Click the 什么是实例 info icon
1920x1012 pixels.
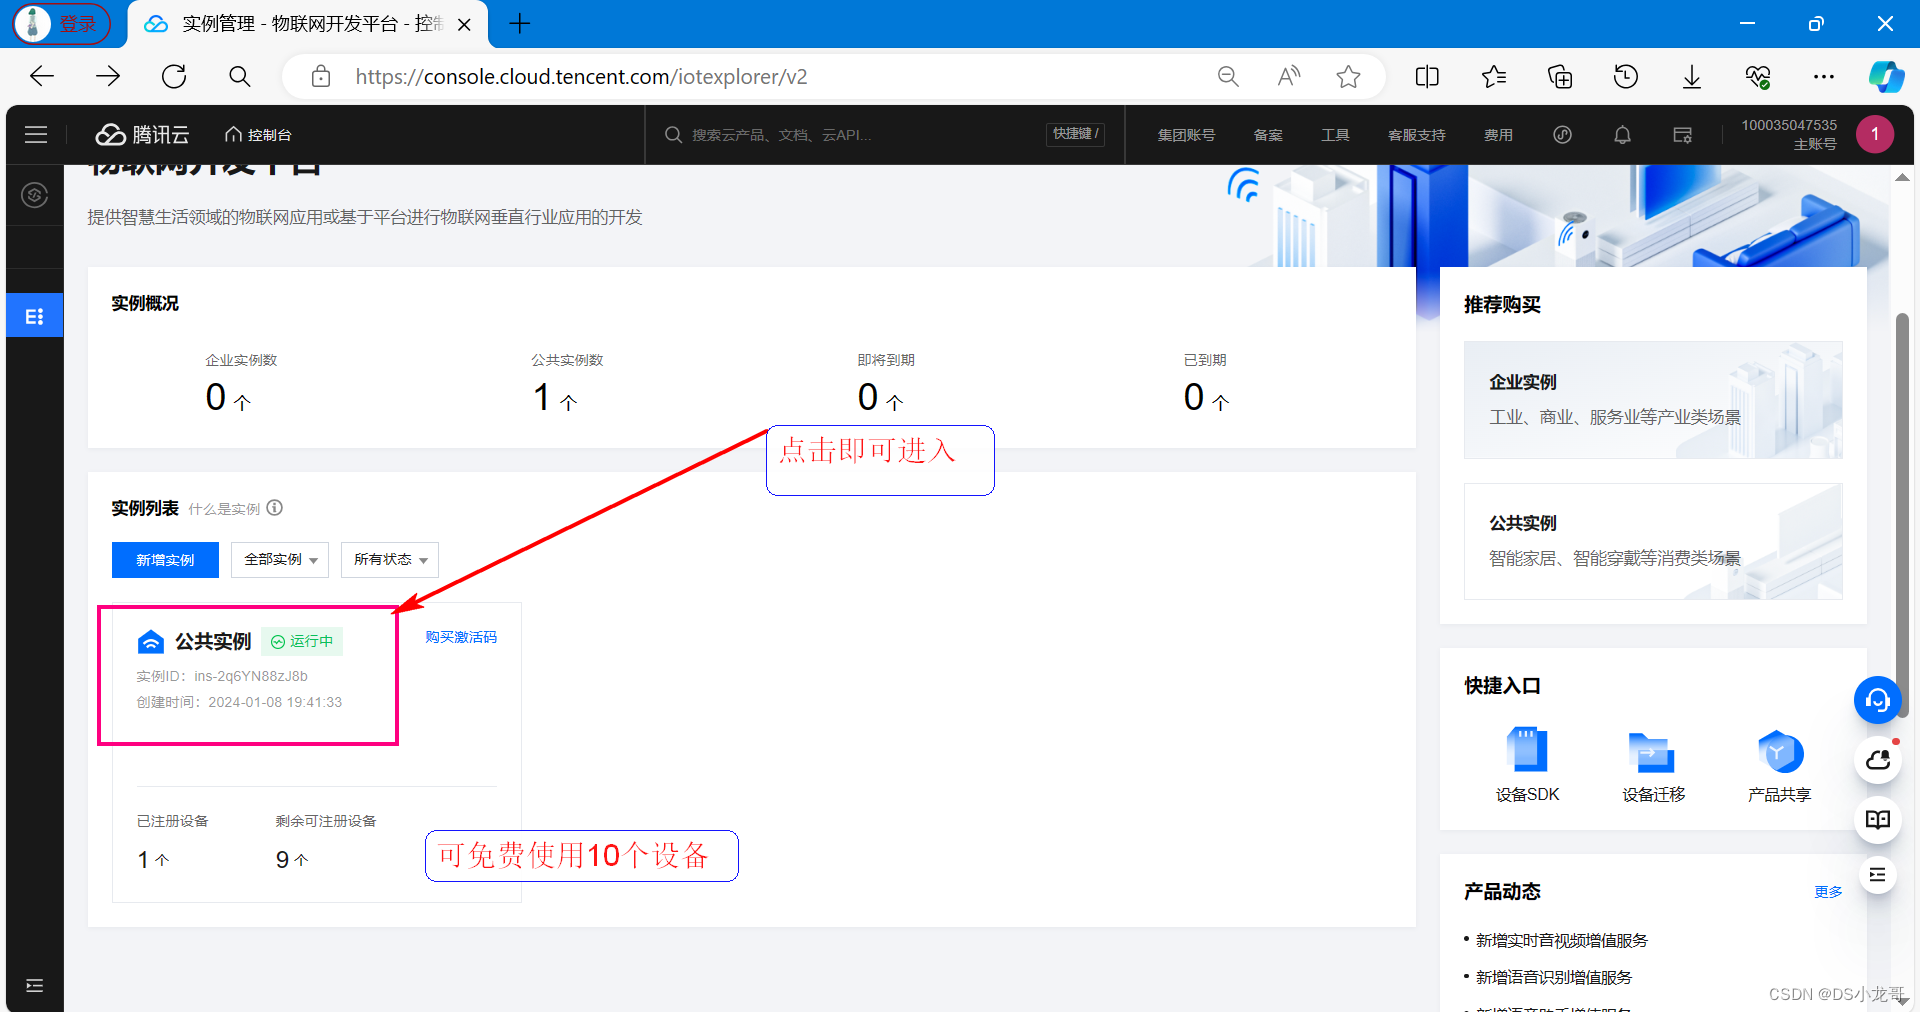tap(275, 508)
